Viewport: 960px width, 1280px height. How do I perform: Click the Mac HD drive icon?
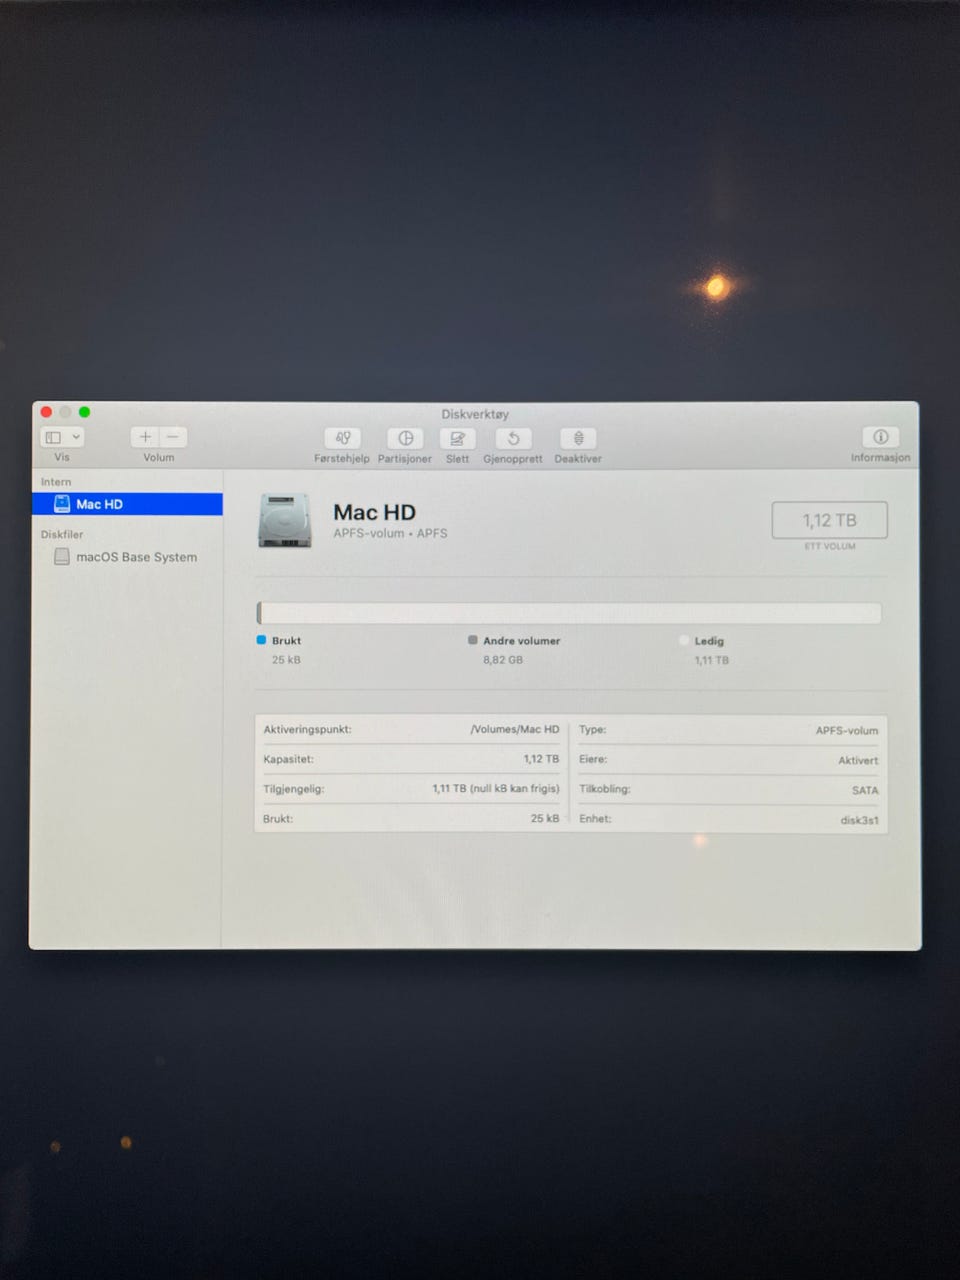click(284, 520)
